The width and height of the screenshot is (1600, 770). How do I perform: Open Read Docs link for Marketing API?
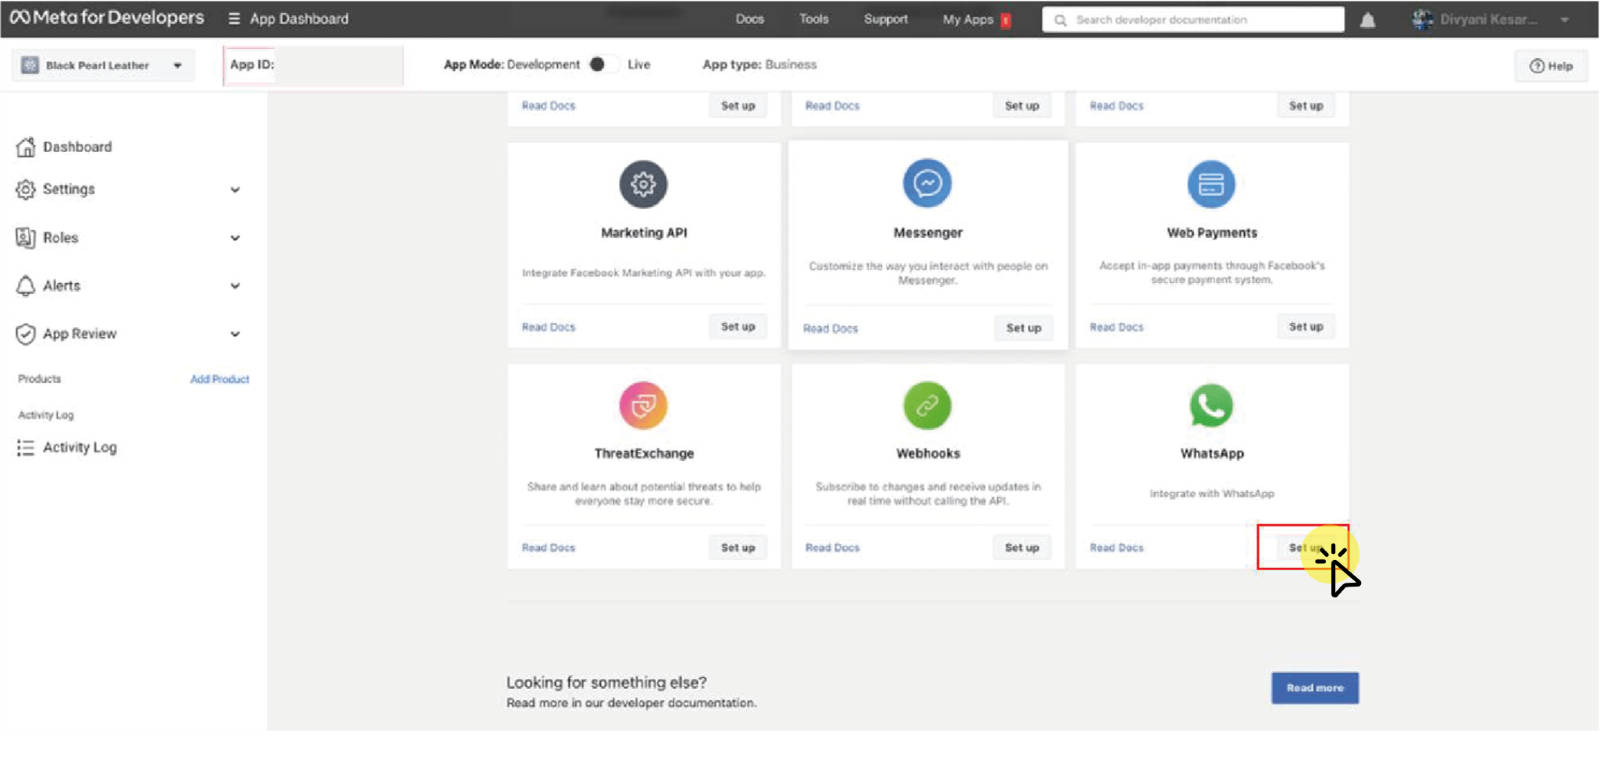coord(548,327)
